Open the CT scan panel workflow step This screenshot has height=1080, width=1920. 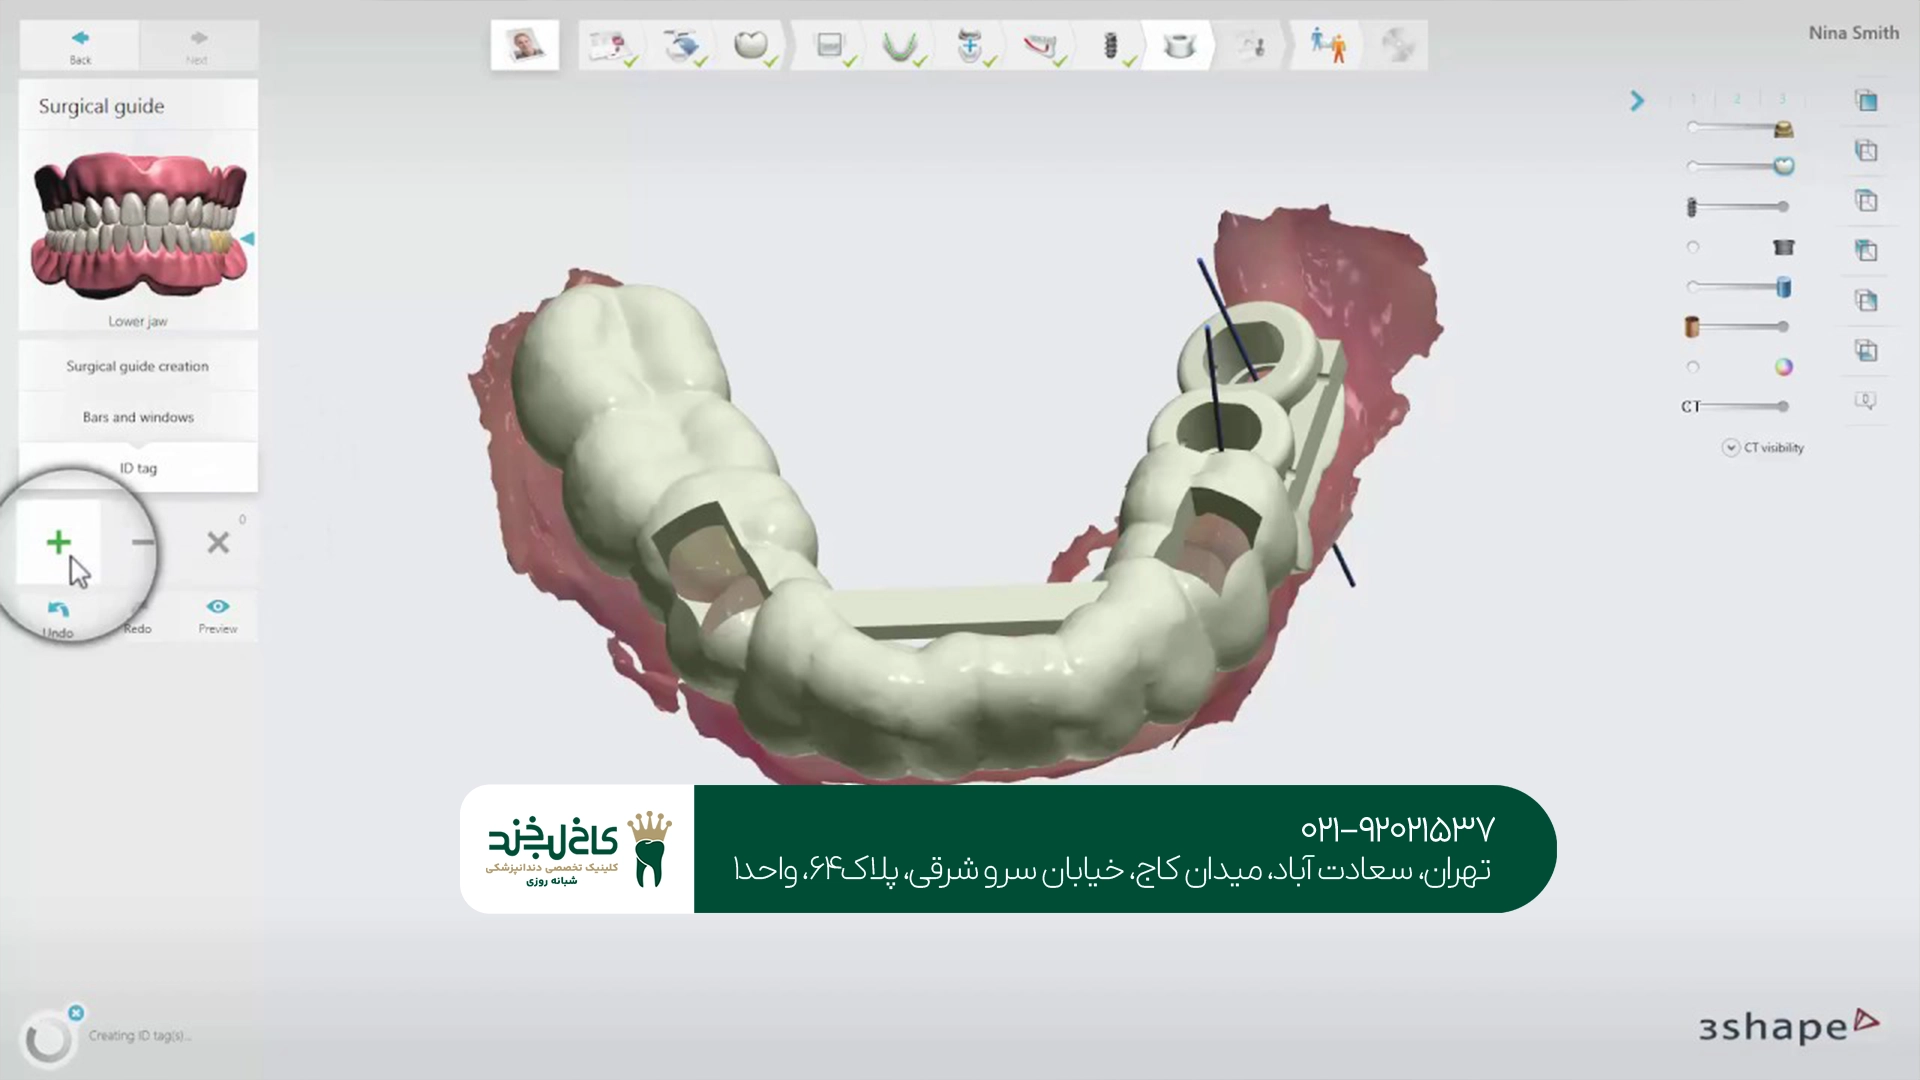pyautogui.click(x=830, y=46)
